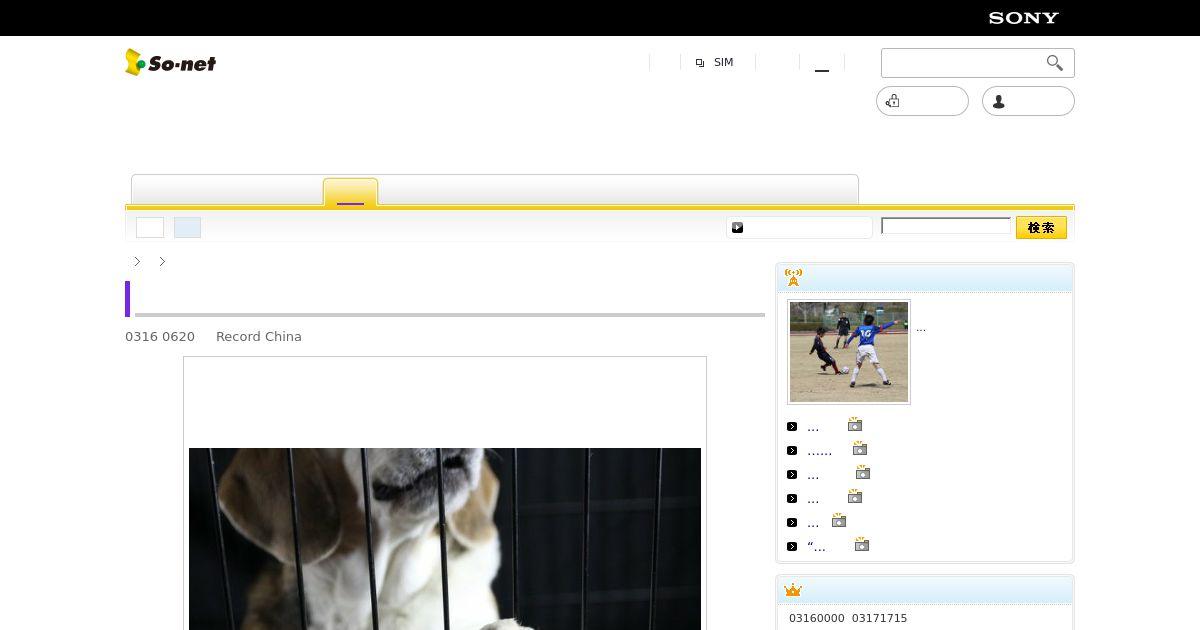Click camera icon on fourth headline
Screen dimensions: 1200x630
855,497
